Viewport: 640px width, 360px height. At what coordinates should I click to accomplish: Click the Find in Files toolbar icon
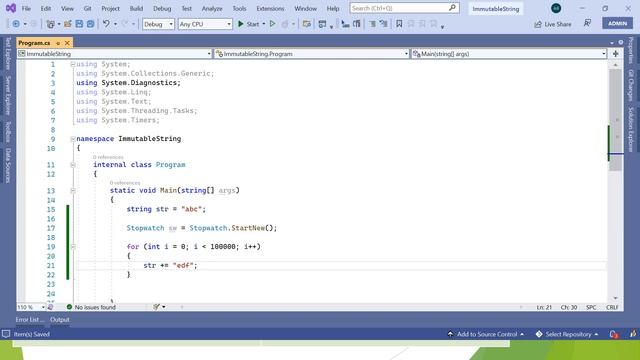(307, 24)
